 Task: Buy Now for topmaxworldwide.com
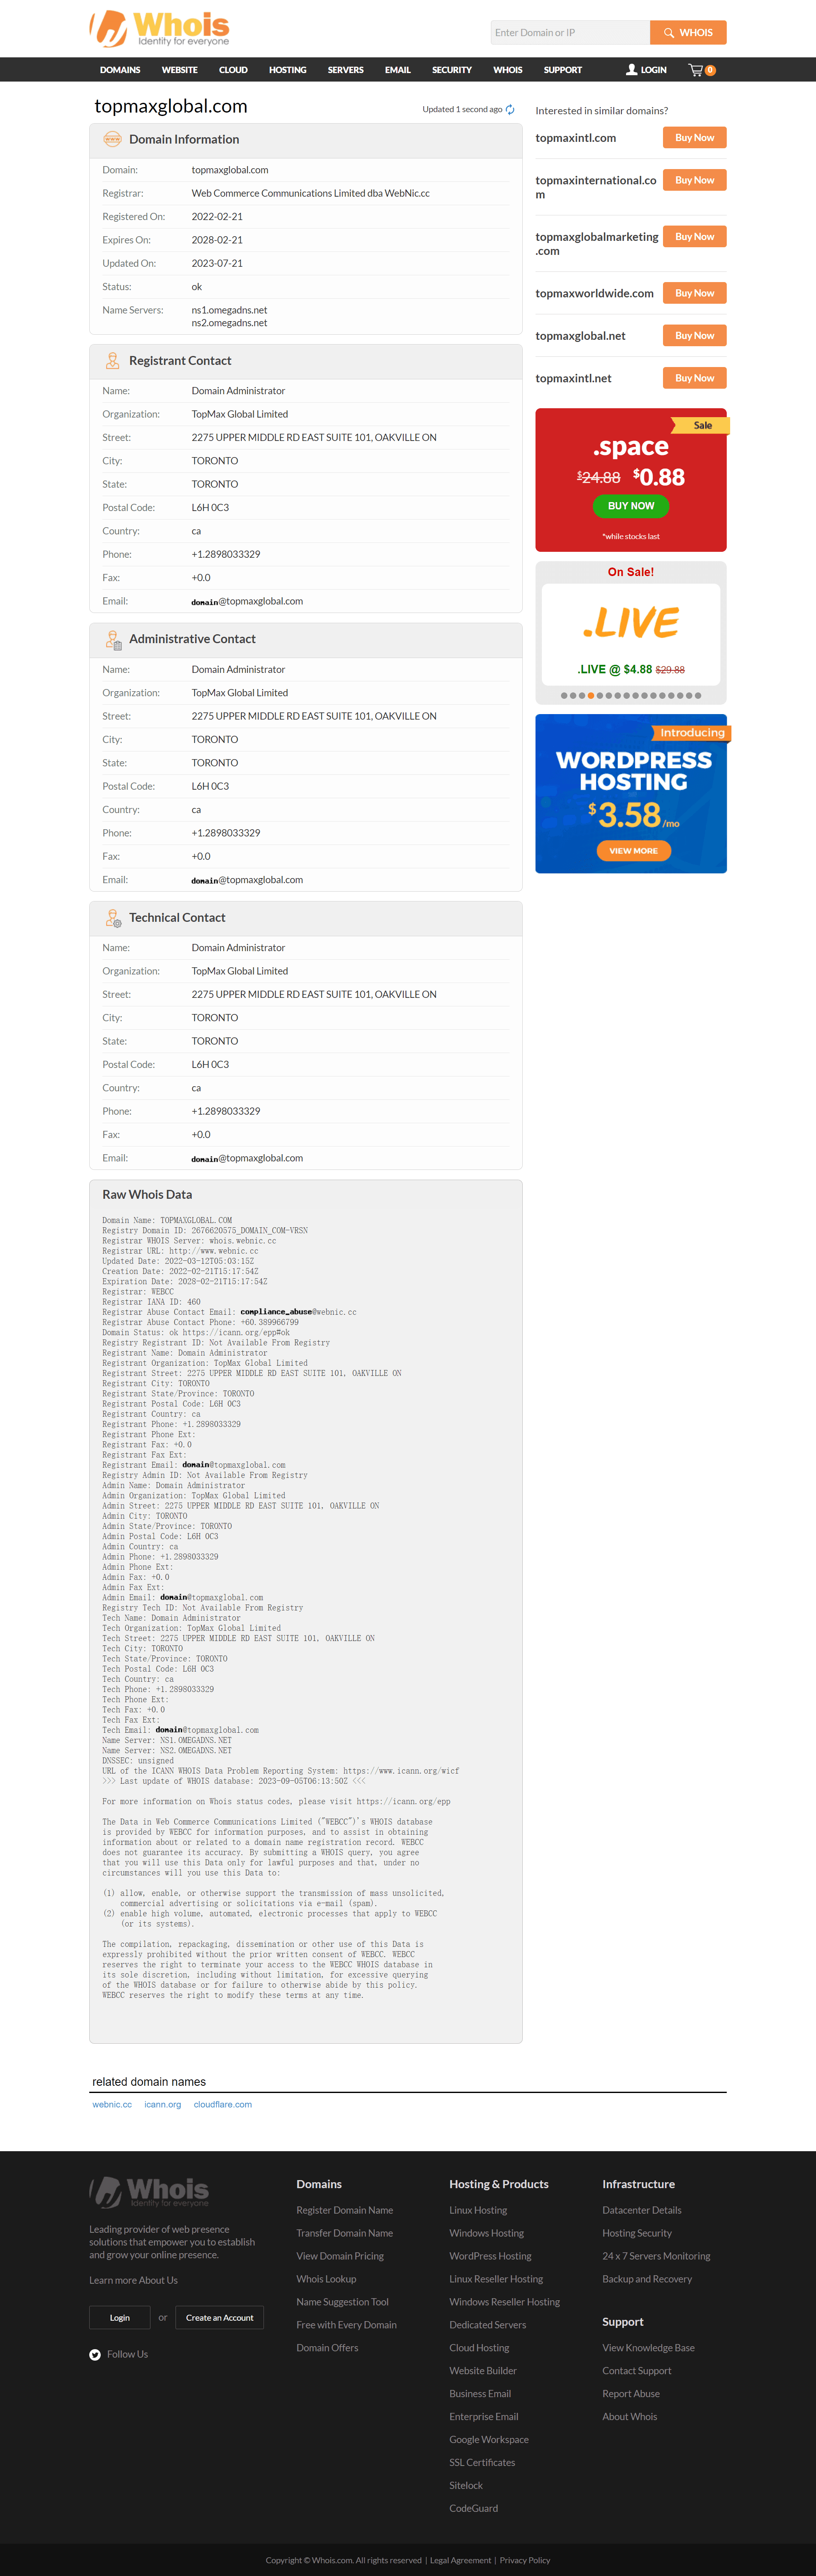[x=694, y=293]
